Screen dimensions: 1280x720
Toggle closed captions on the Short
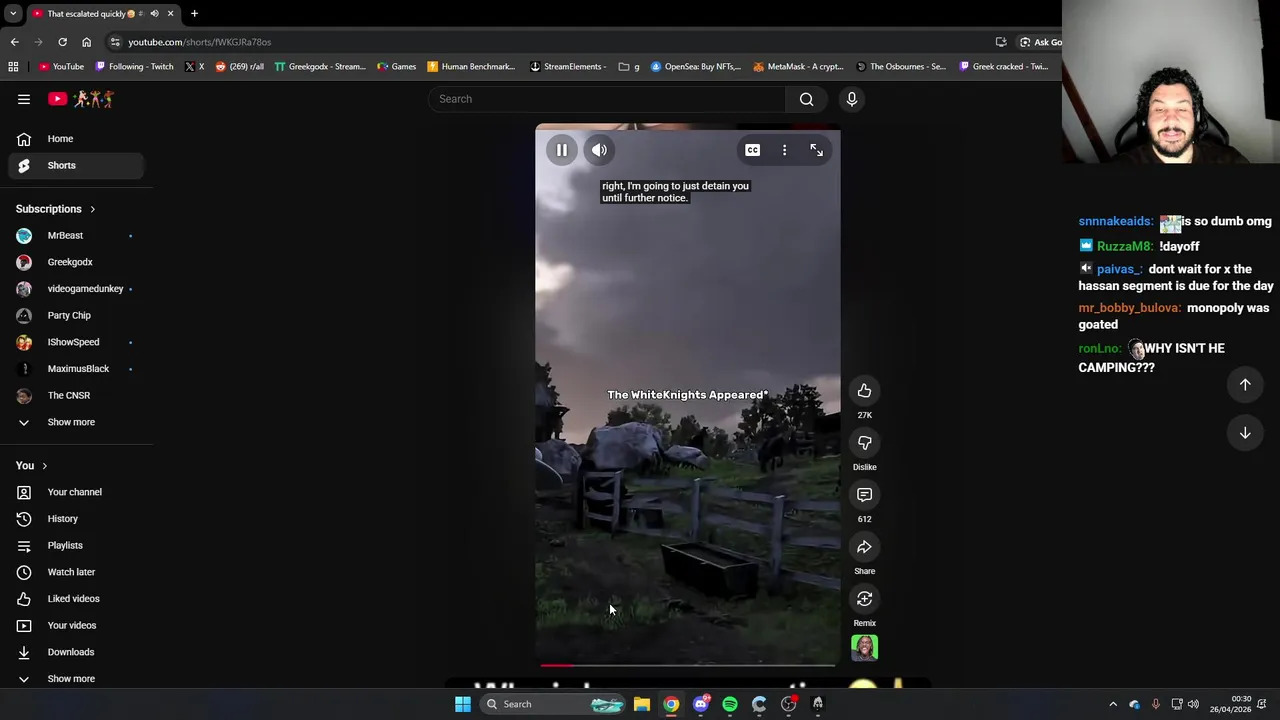point(752,150)
